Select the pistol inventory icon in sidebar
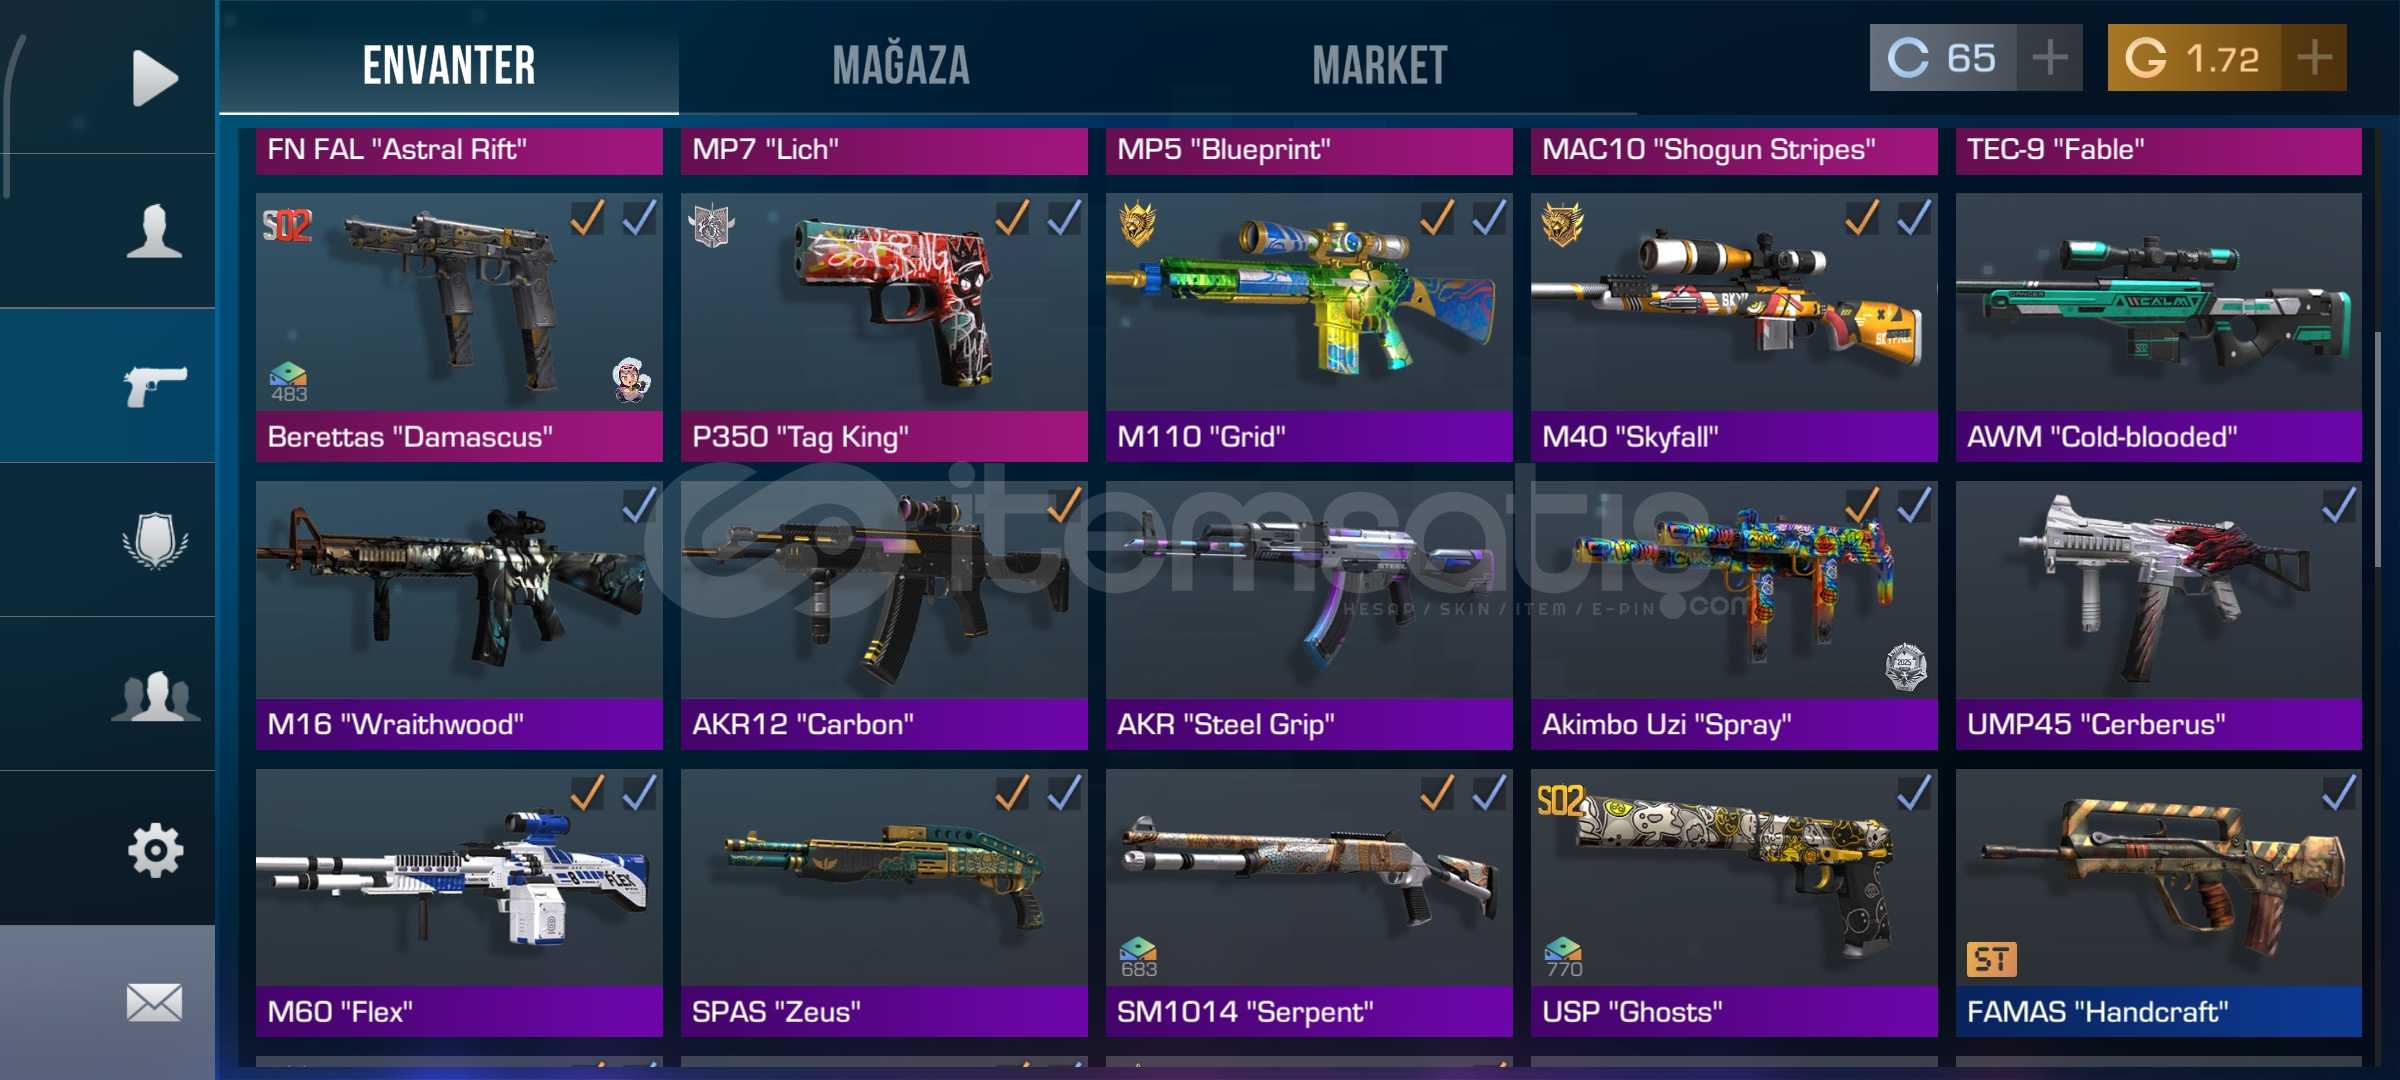The width and height of the screenshot is (2400, 1080). [155, 386]
